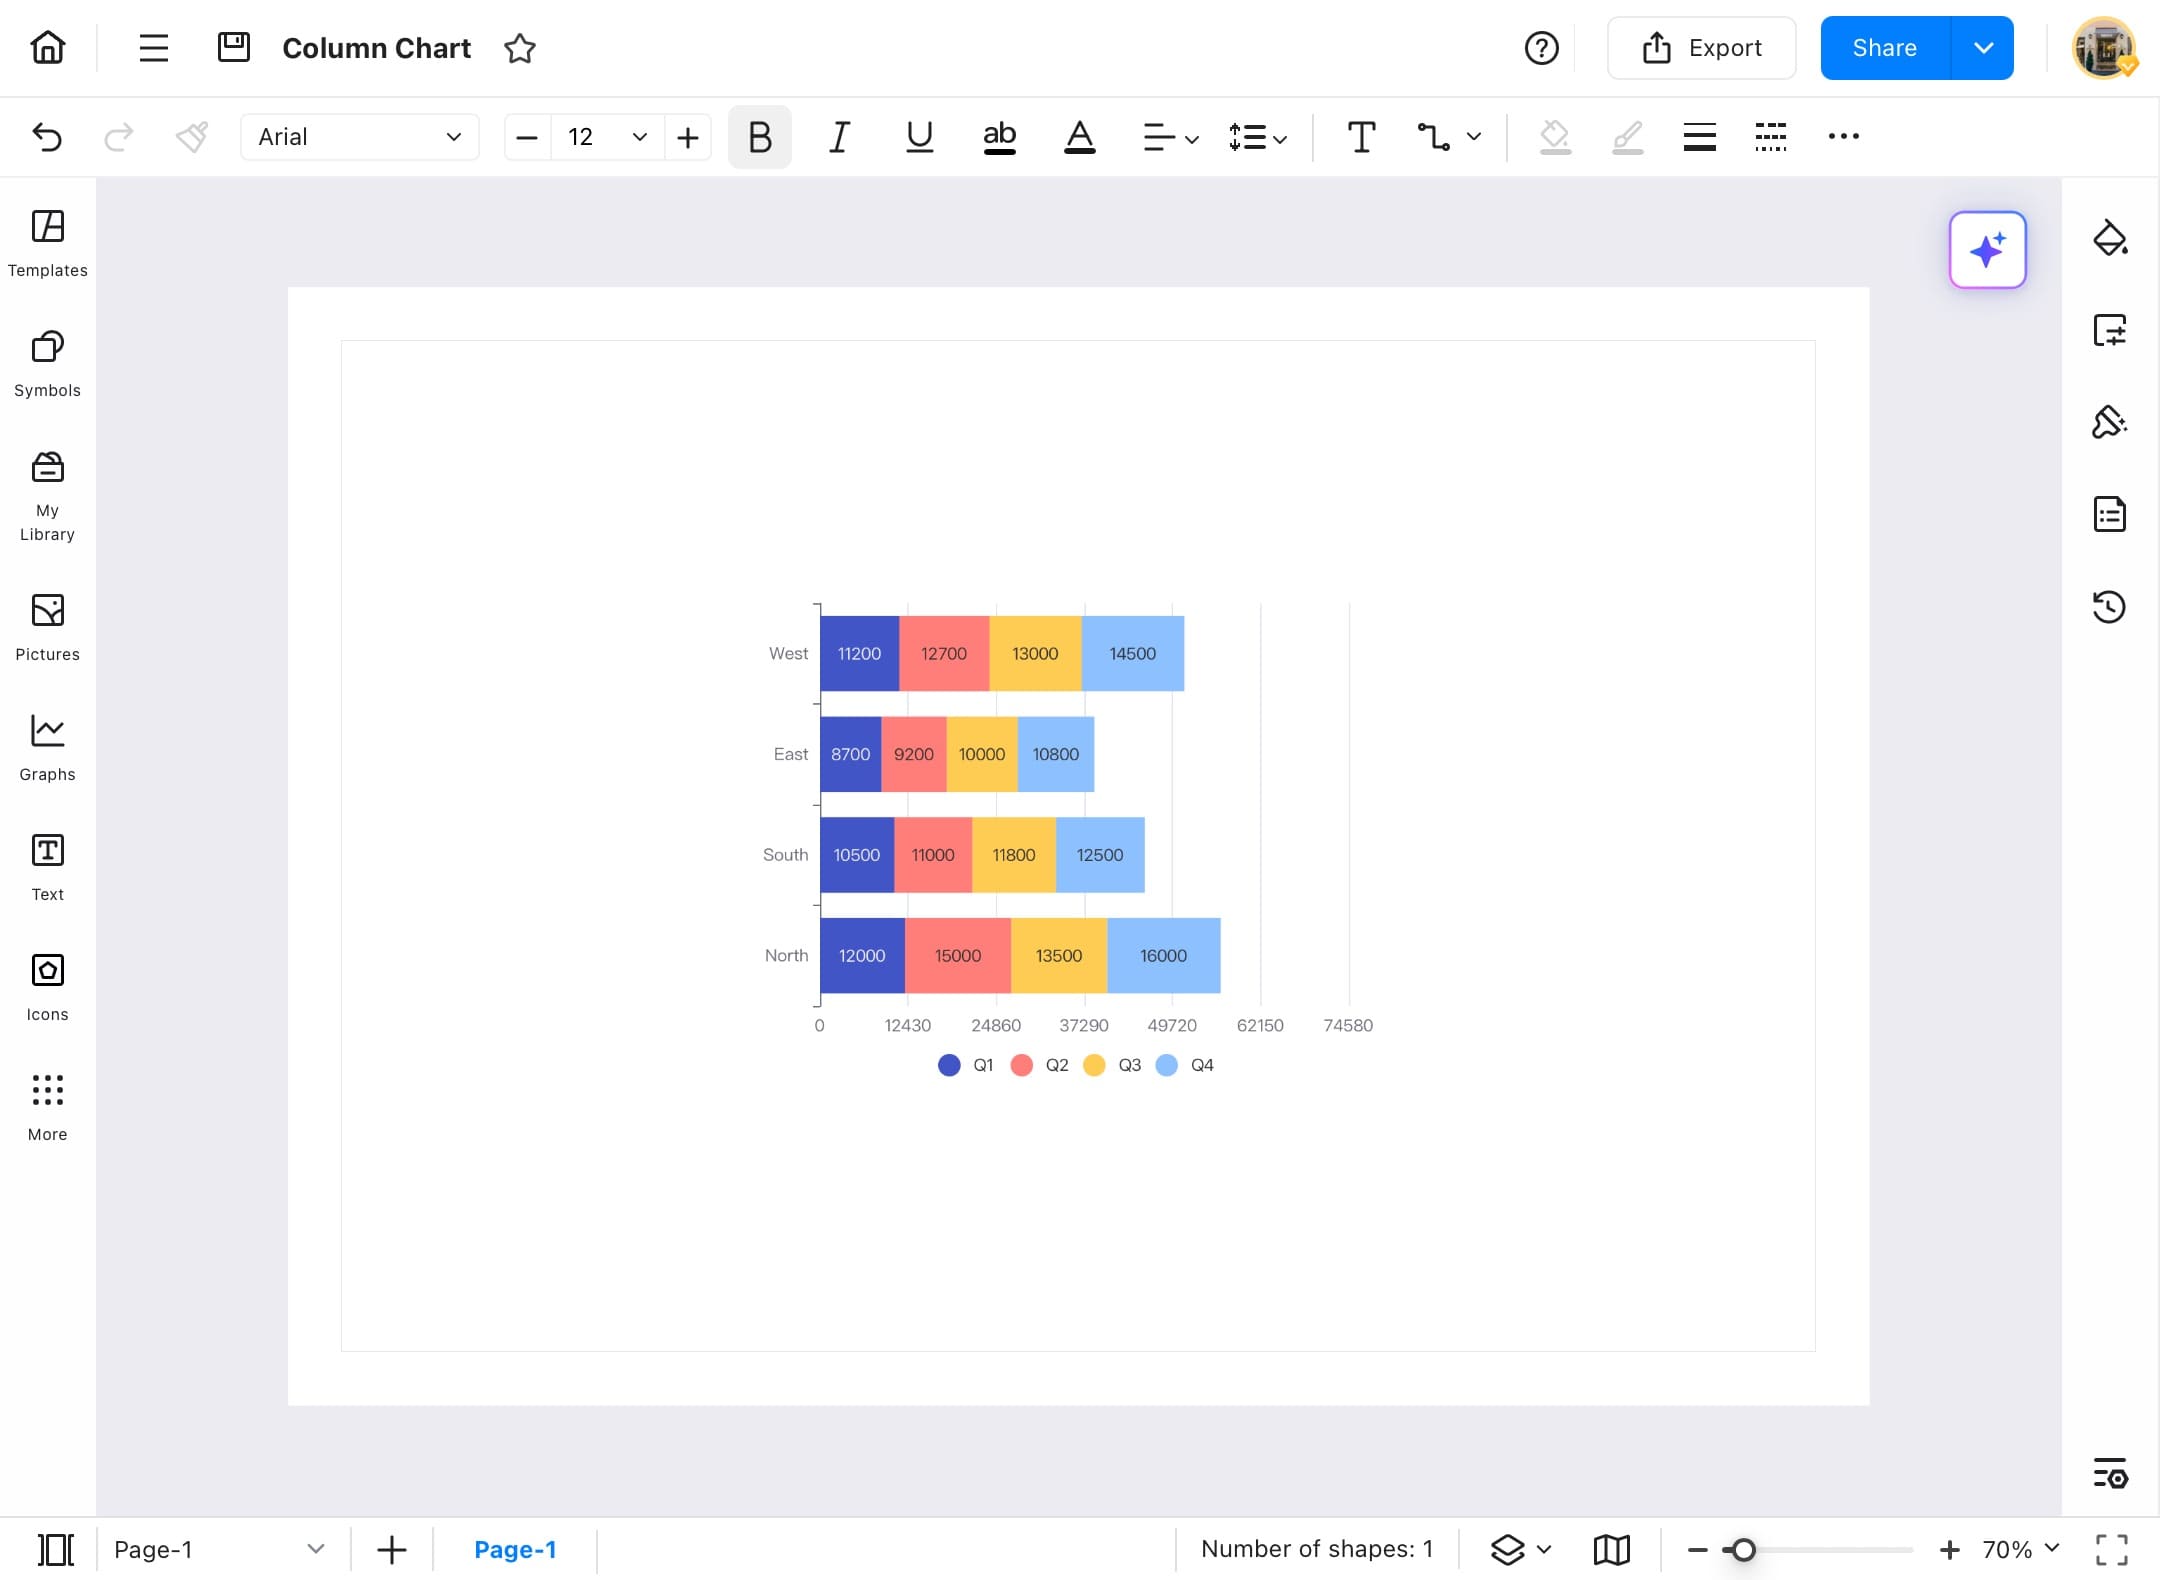This screenshot has width=2160, height=1580.
Task: Open the Notes panel on the right
Action: coord(2110,514)
